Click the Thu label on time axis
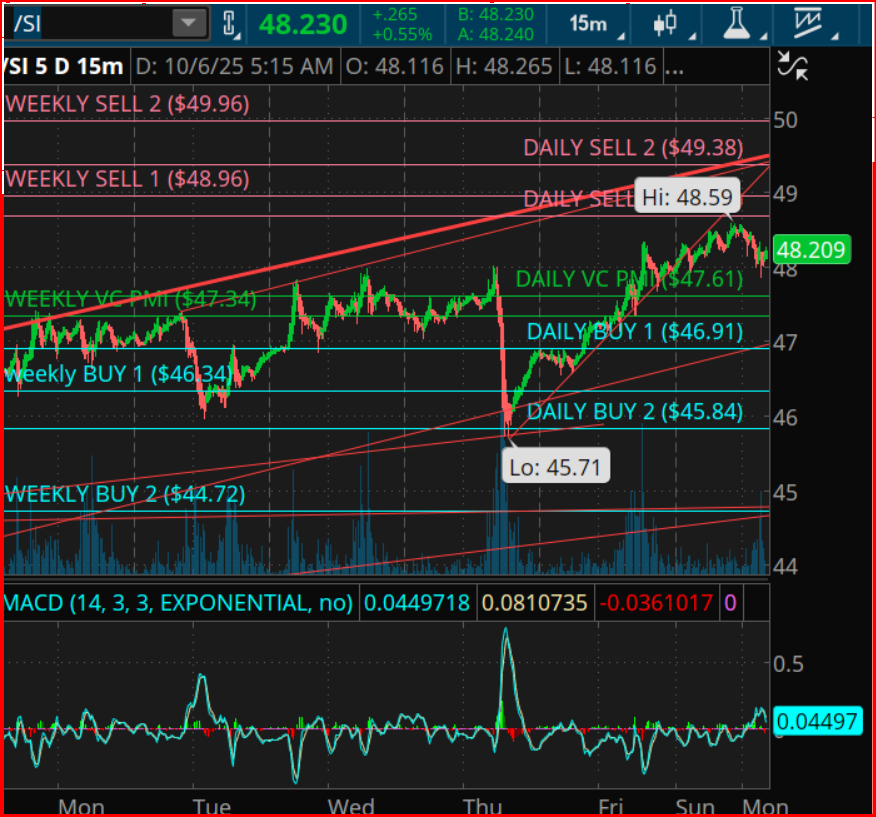The width and height of the screenshot is (876, 817). click(480, 806)
